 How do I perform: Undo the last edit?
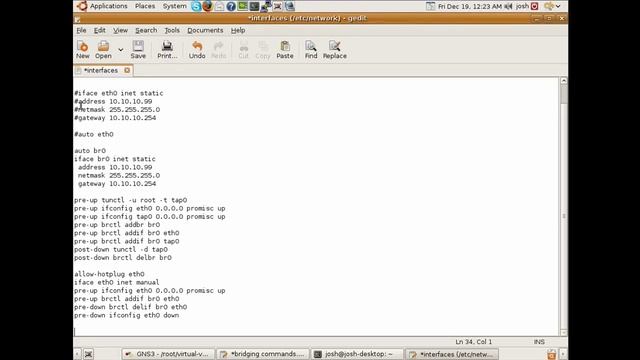click(197, 50)
